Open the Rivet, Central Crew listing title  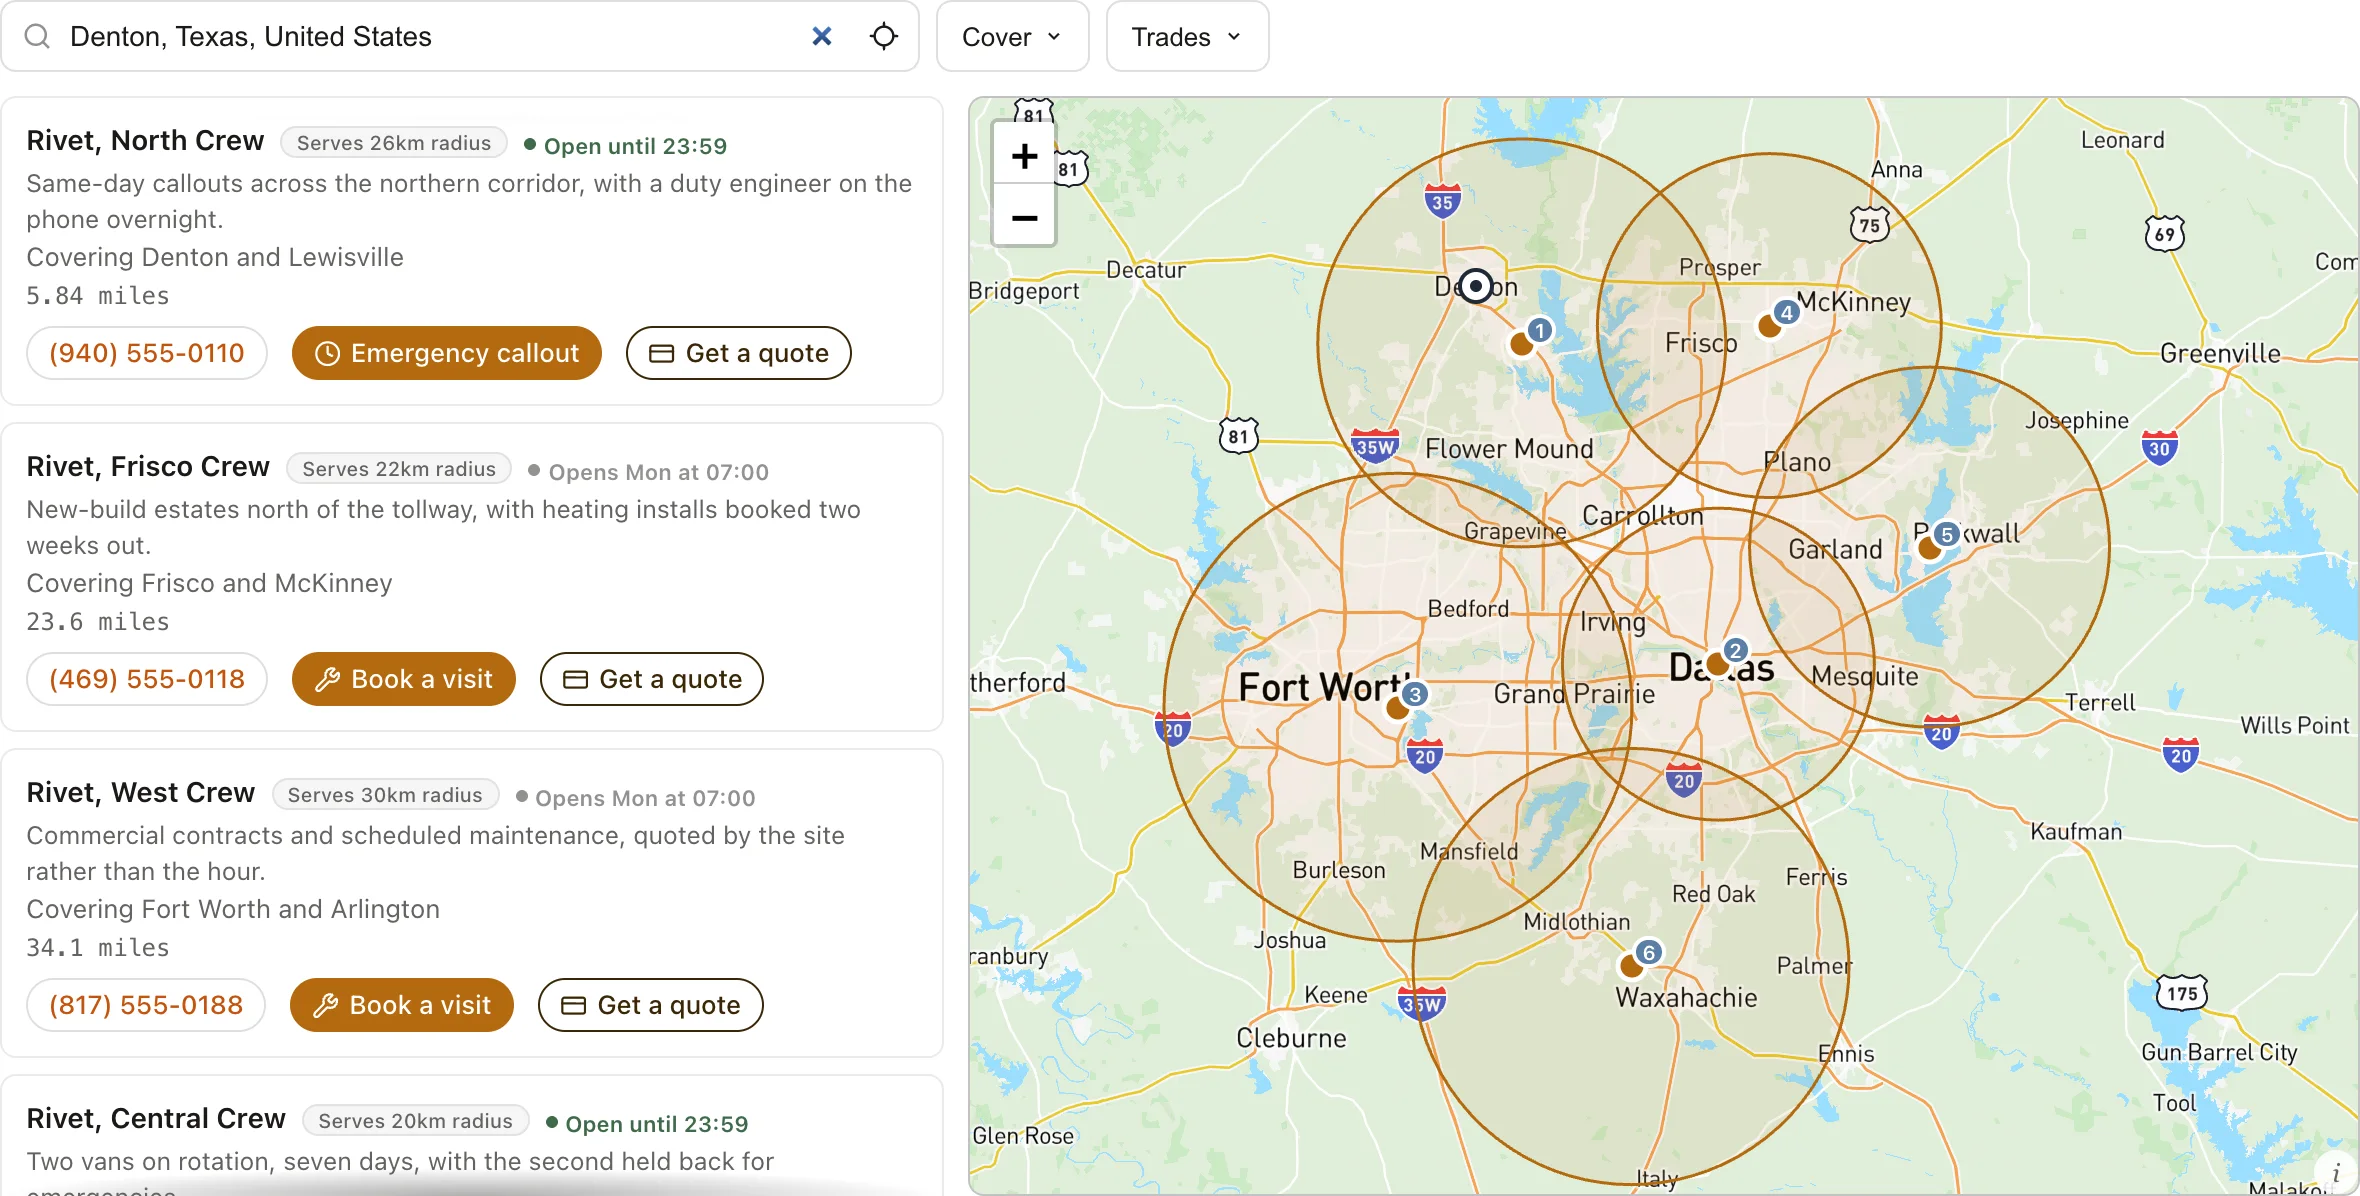[156, 1119]
